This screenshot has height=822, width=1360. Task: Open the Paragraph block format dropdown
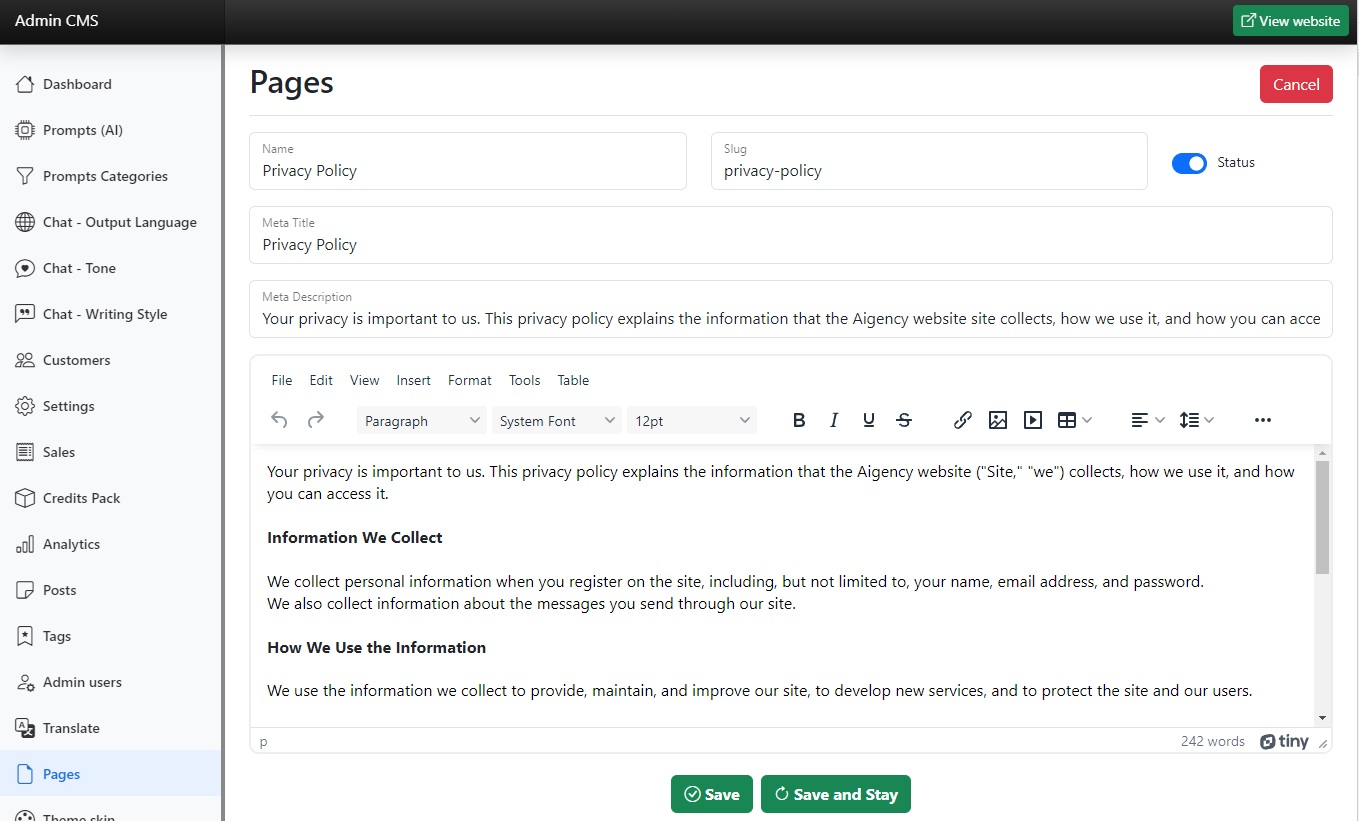[x=421, y=421]
